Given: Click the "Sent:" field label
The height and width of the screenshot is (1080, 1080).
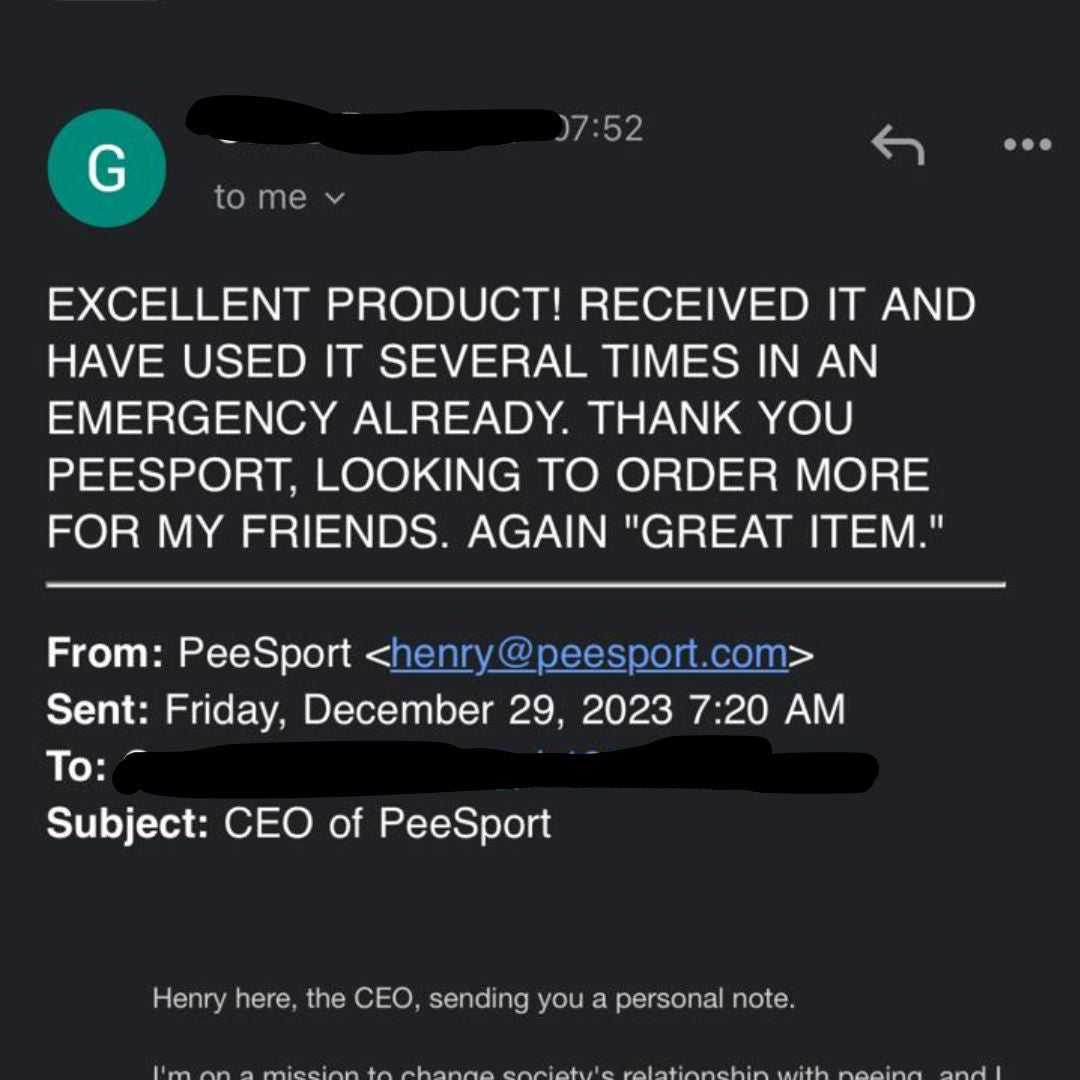Looking at the screenshot, I should point(98,710).
